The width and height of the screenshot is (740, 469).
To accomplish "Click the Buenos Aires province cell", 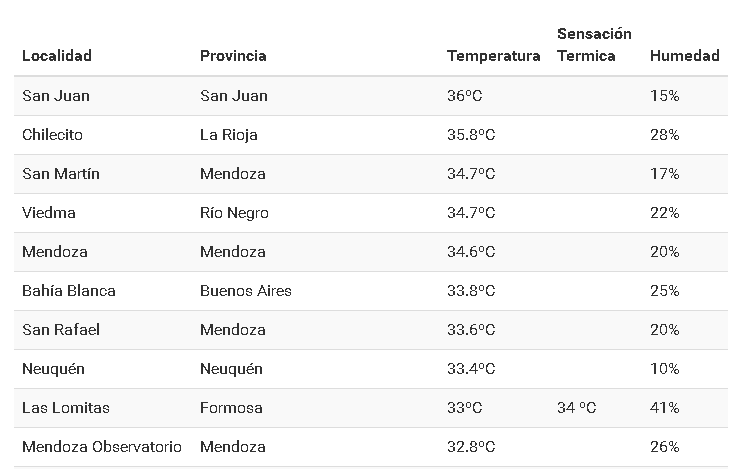I will [x=246, y=291].
